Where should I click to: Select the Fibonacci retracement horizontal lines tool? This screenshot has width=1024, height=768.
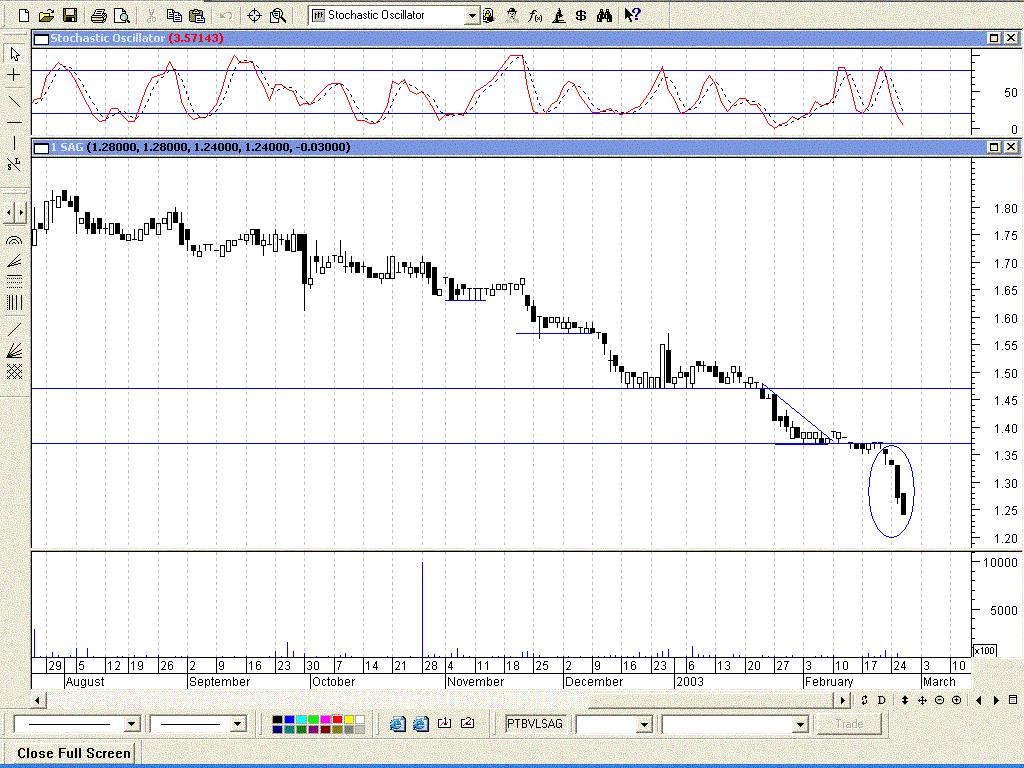(14, 281)
